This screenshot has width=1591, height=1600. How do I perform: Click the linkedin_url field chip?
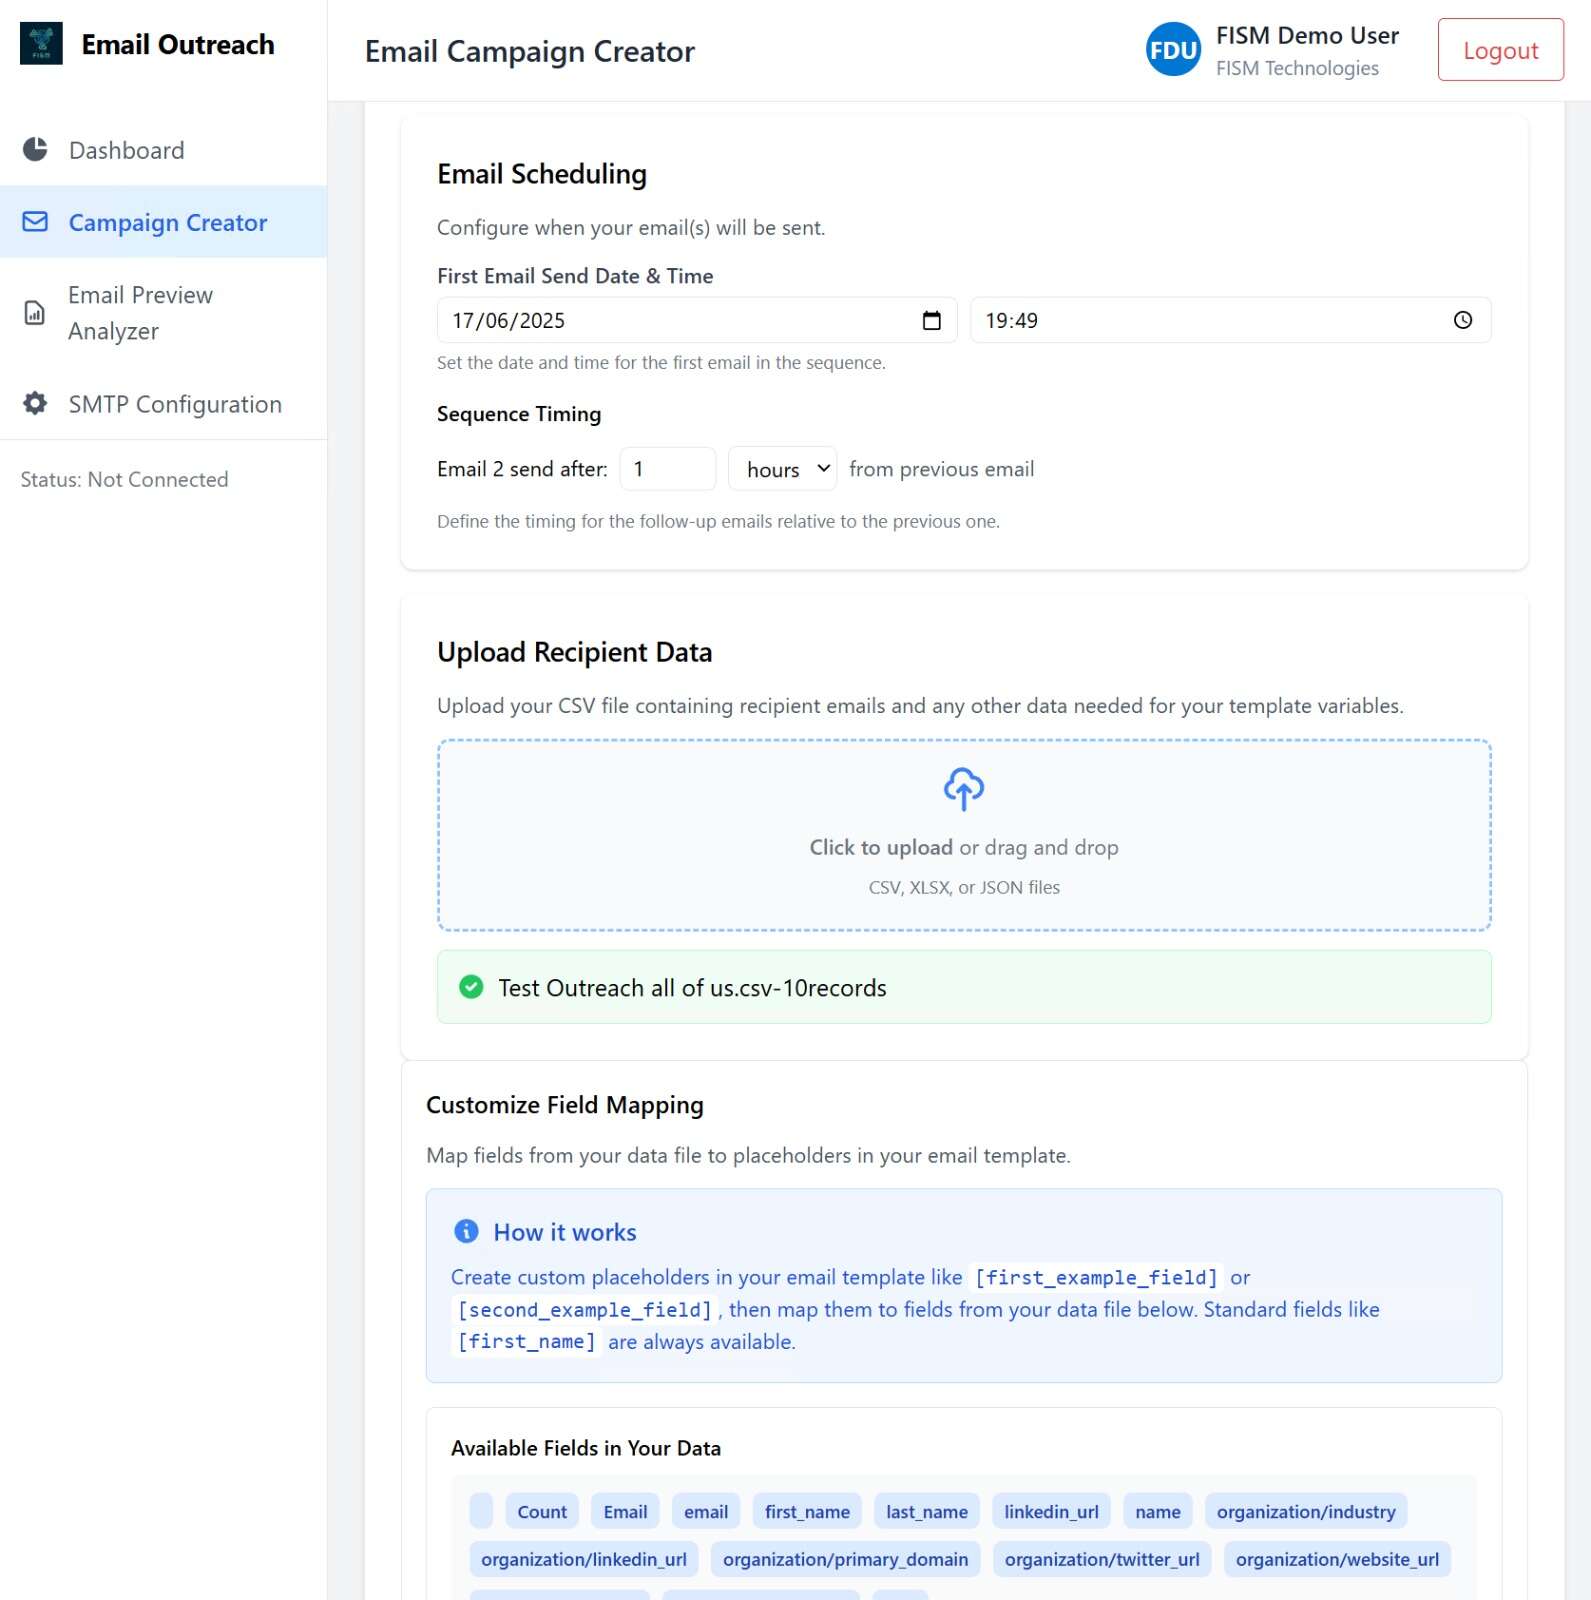[x=1050, y=1512]
